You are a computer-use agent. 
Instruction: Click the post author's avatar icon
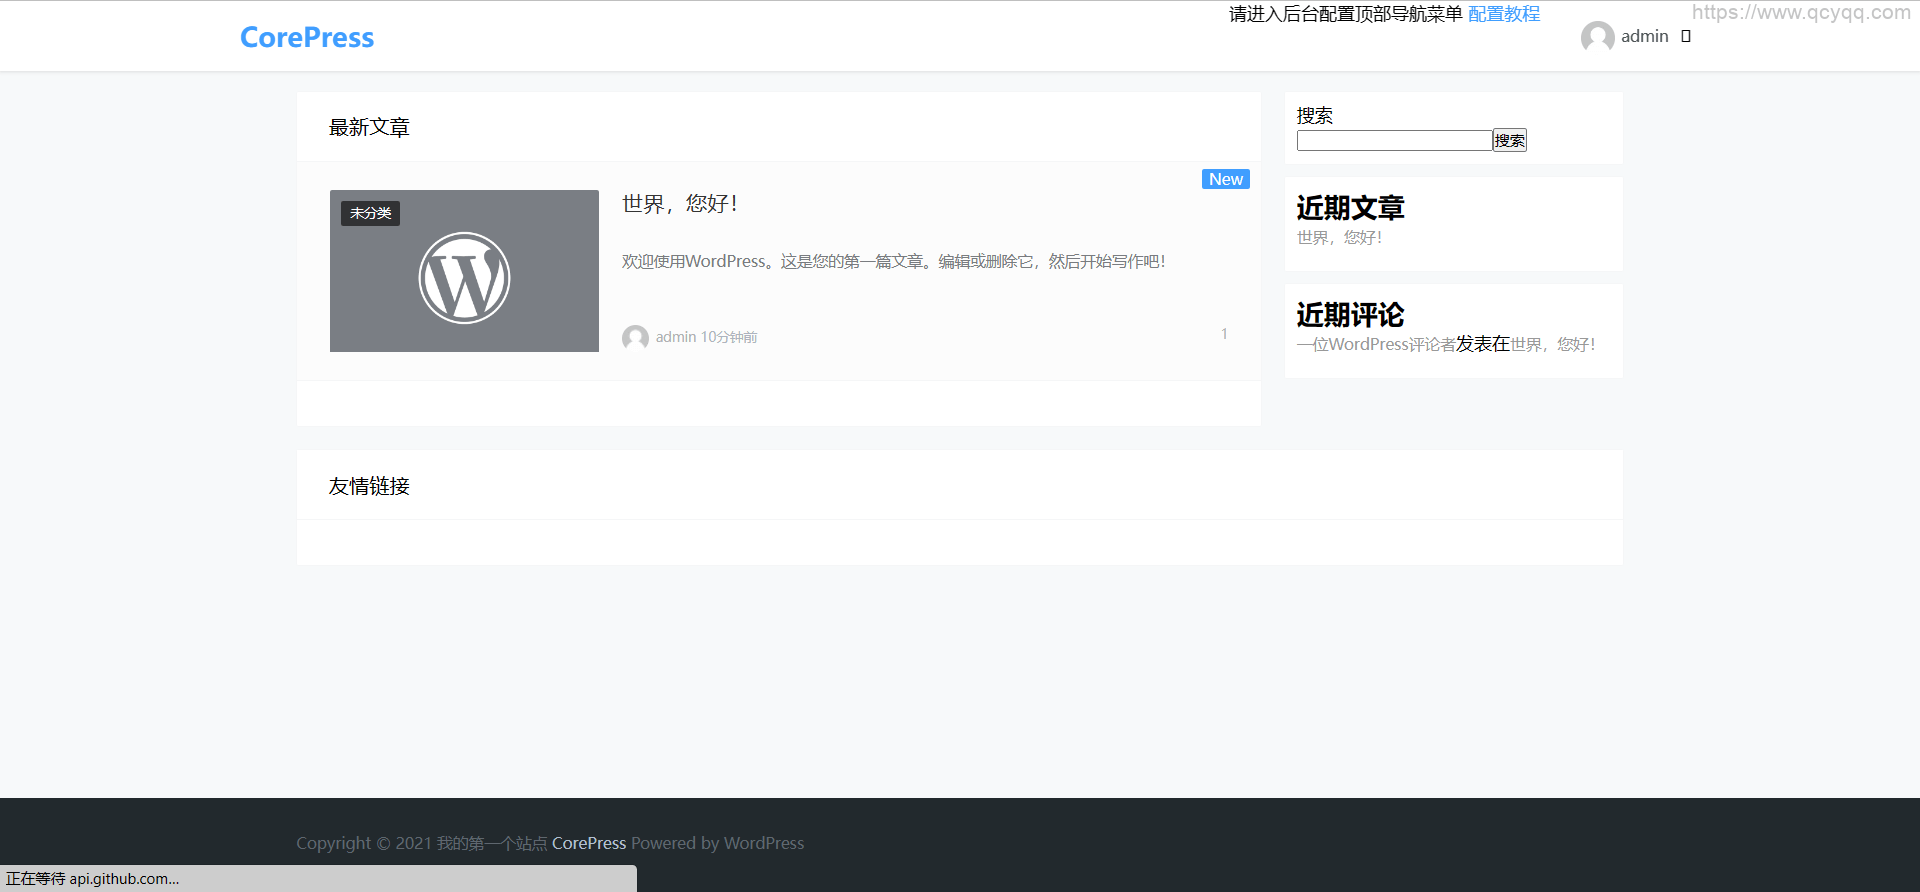coord(635,338)
